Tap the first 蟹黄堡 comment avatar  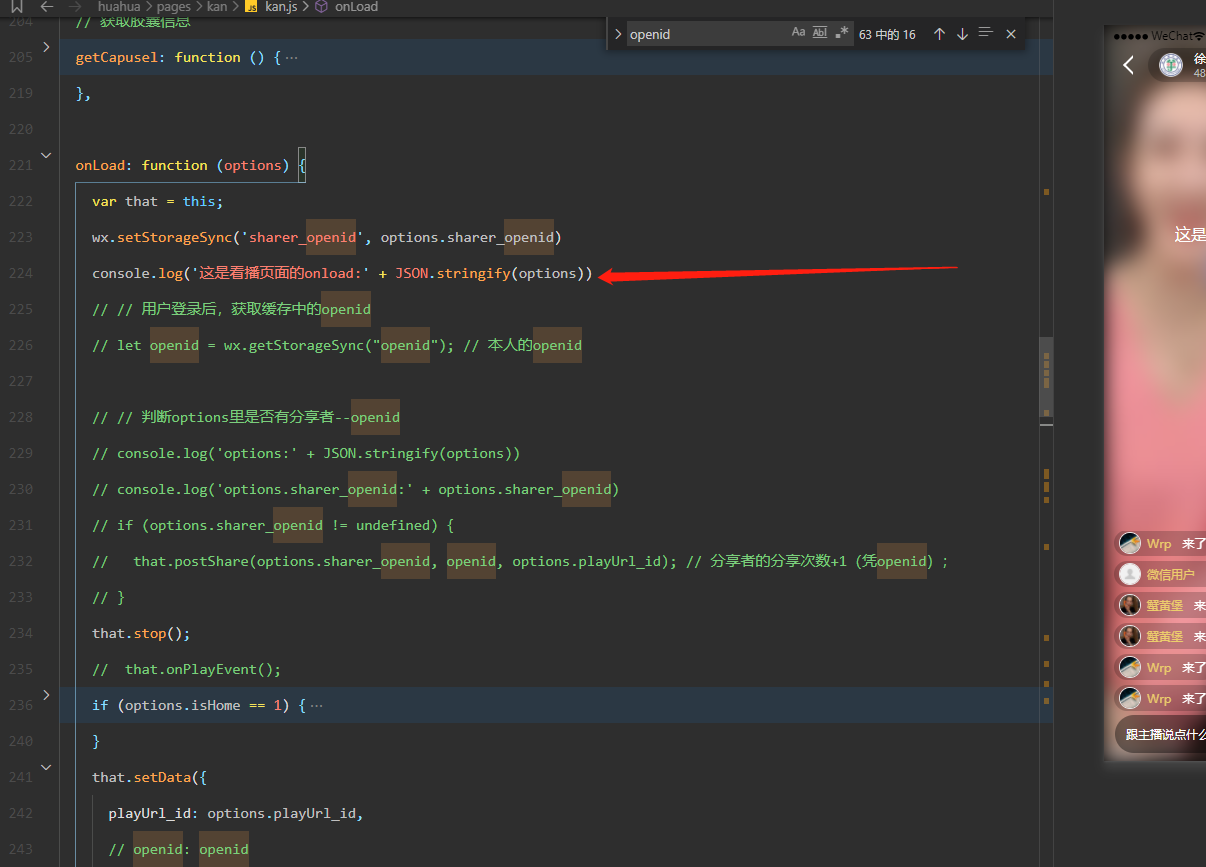click(1130, 605)
